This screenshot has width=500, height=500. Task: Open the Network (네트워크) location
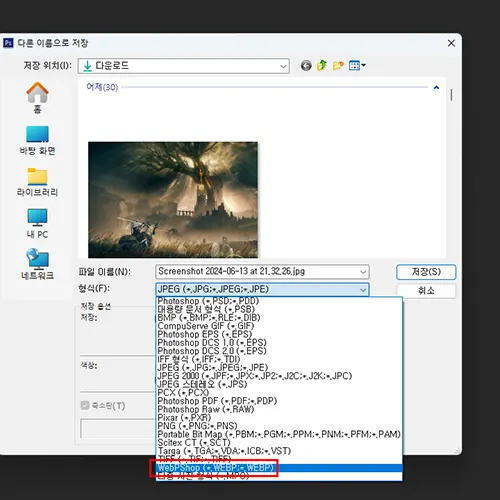point(37,259)
